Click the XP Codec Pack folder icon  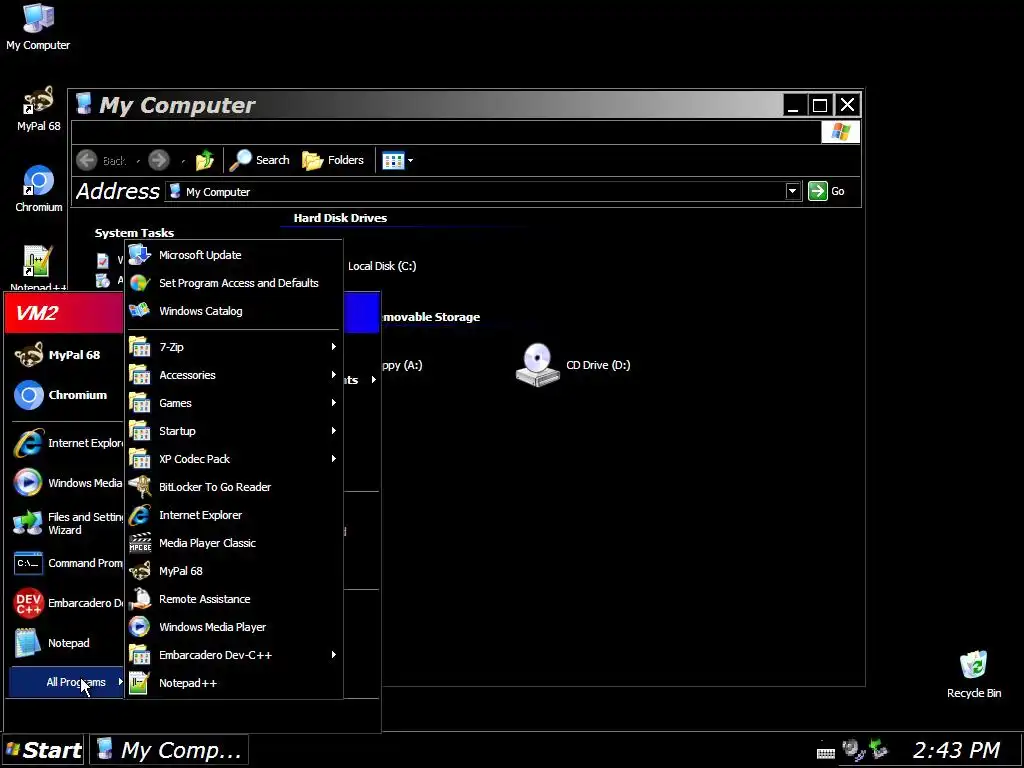(x=140, y=459)
